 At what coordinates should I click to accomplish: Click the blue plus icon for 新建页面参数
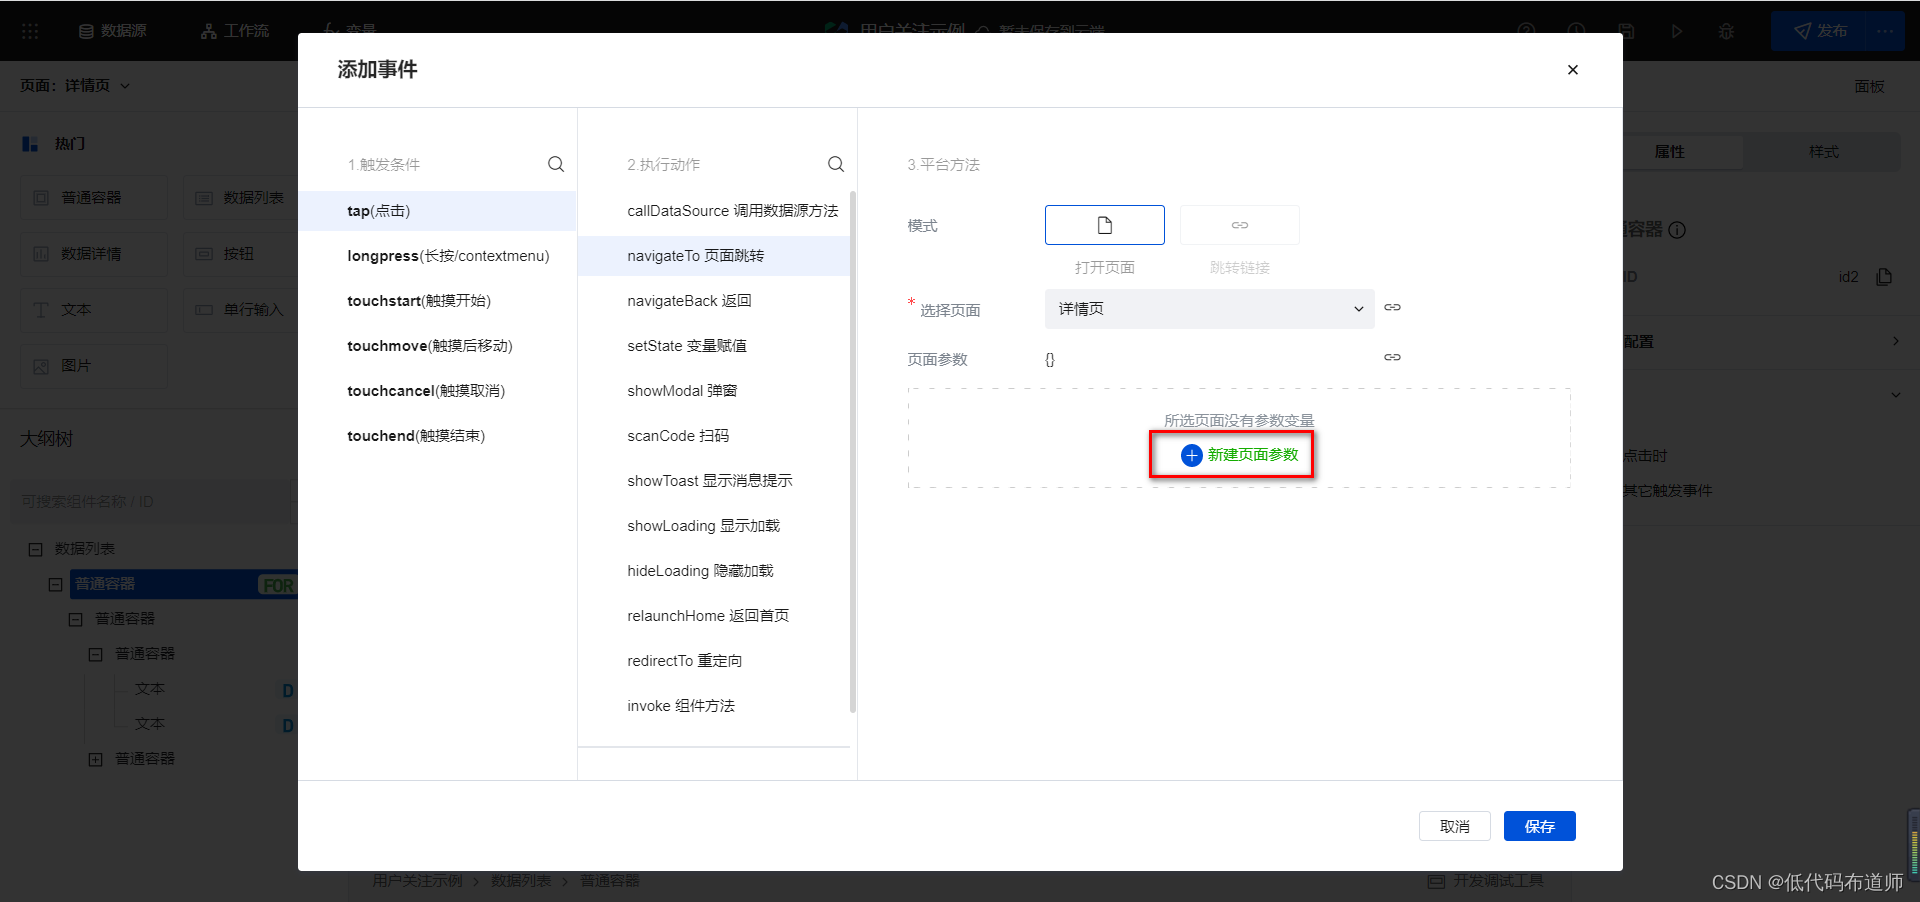point(1191,455)
